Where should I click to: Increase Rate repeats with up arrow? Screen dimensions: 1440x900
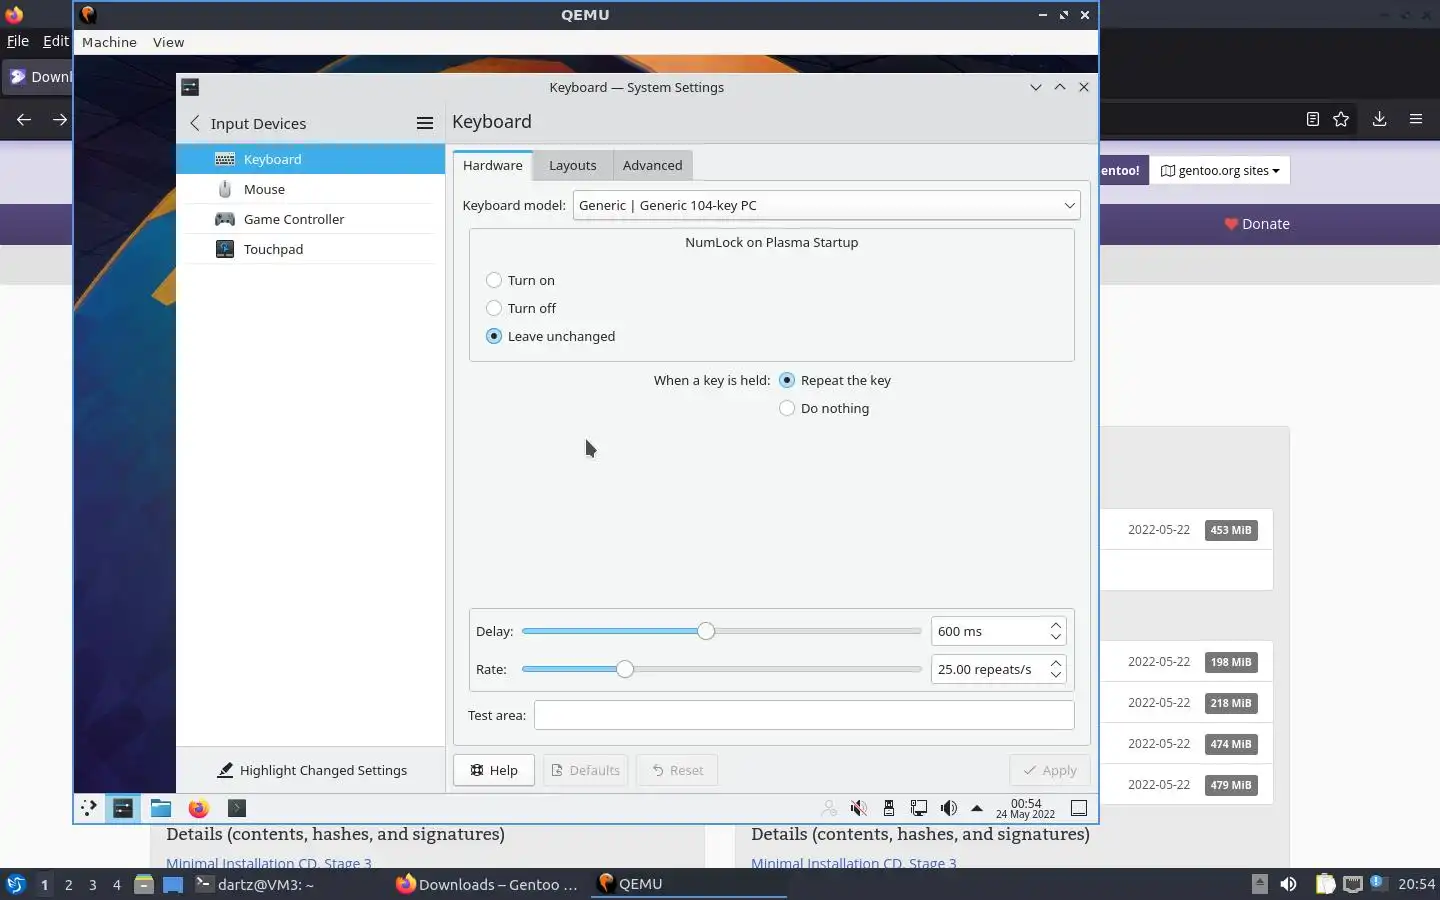tap(1056, 663)
